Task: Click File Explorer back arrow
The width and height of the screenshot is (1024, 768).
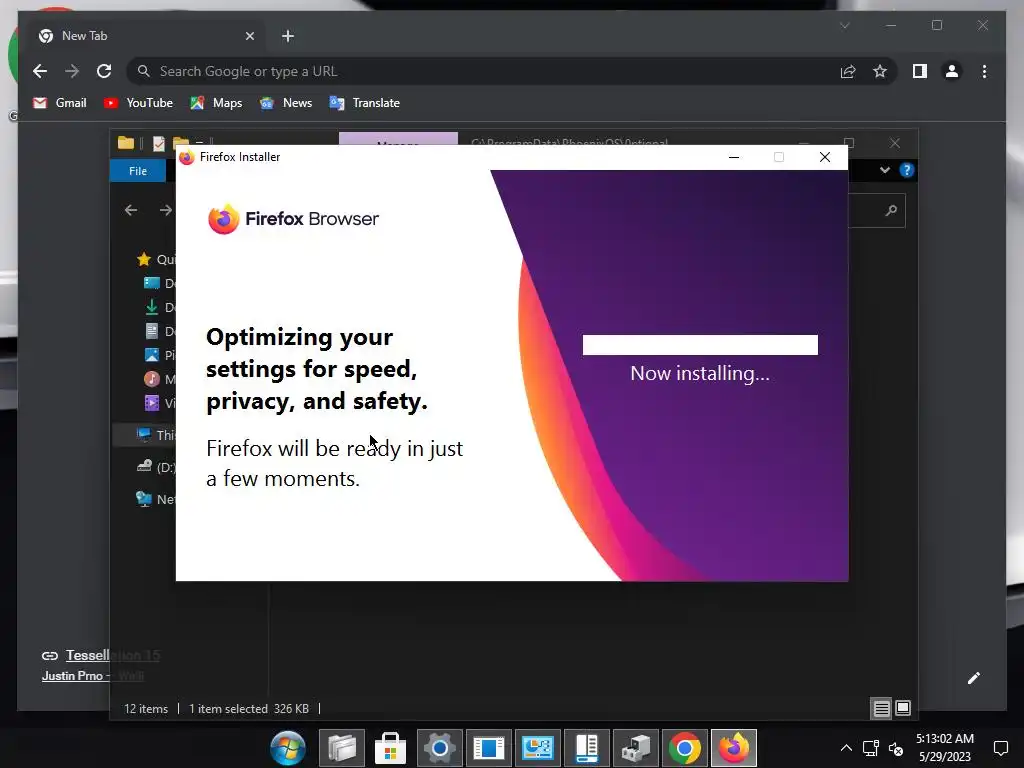Action: 131,210
